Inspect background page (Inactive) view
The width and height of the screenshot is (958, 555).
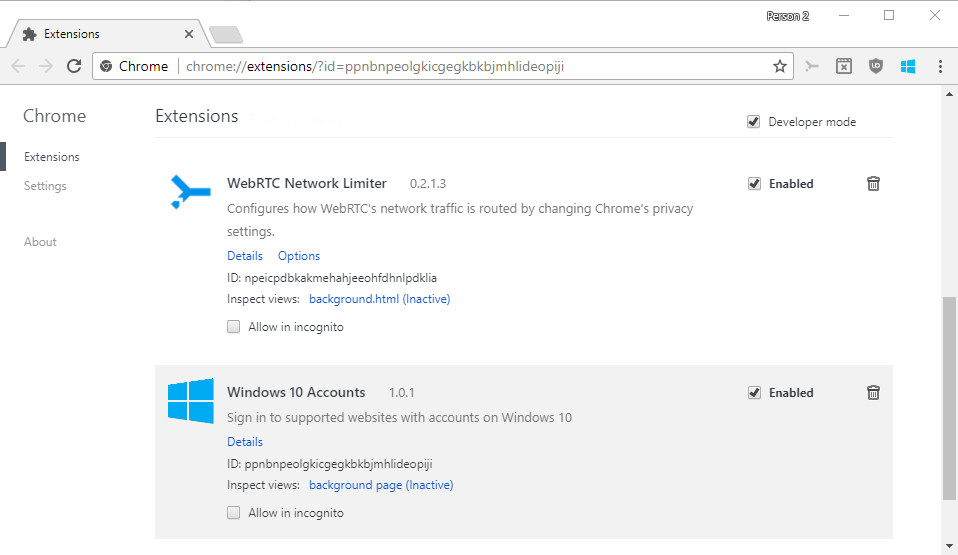(381, 485)
